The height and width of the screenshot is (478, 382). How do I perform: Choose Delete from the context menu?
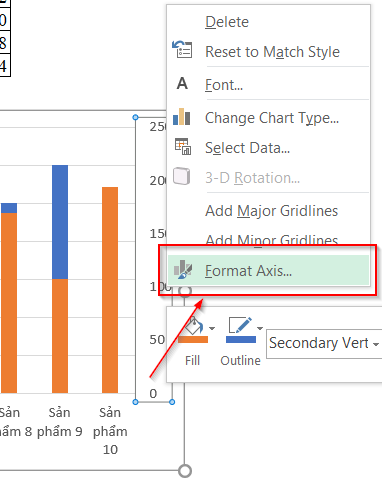[x=227, y=22]
